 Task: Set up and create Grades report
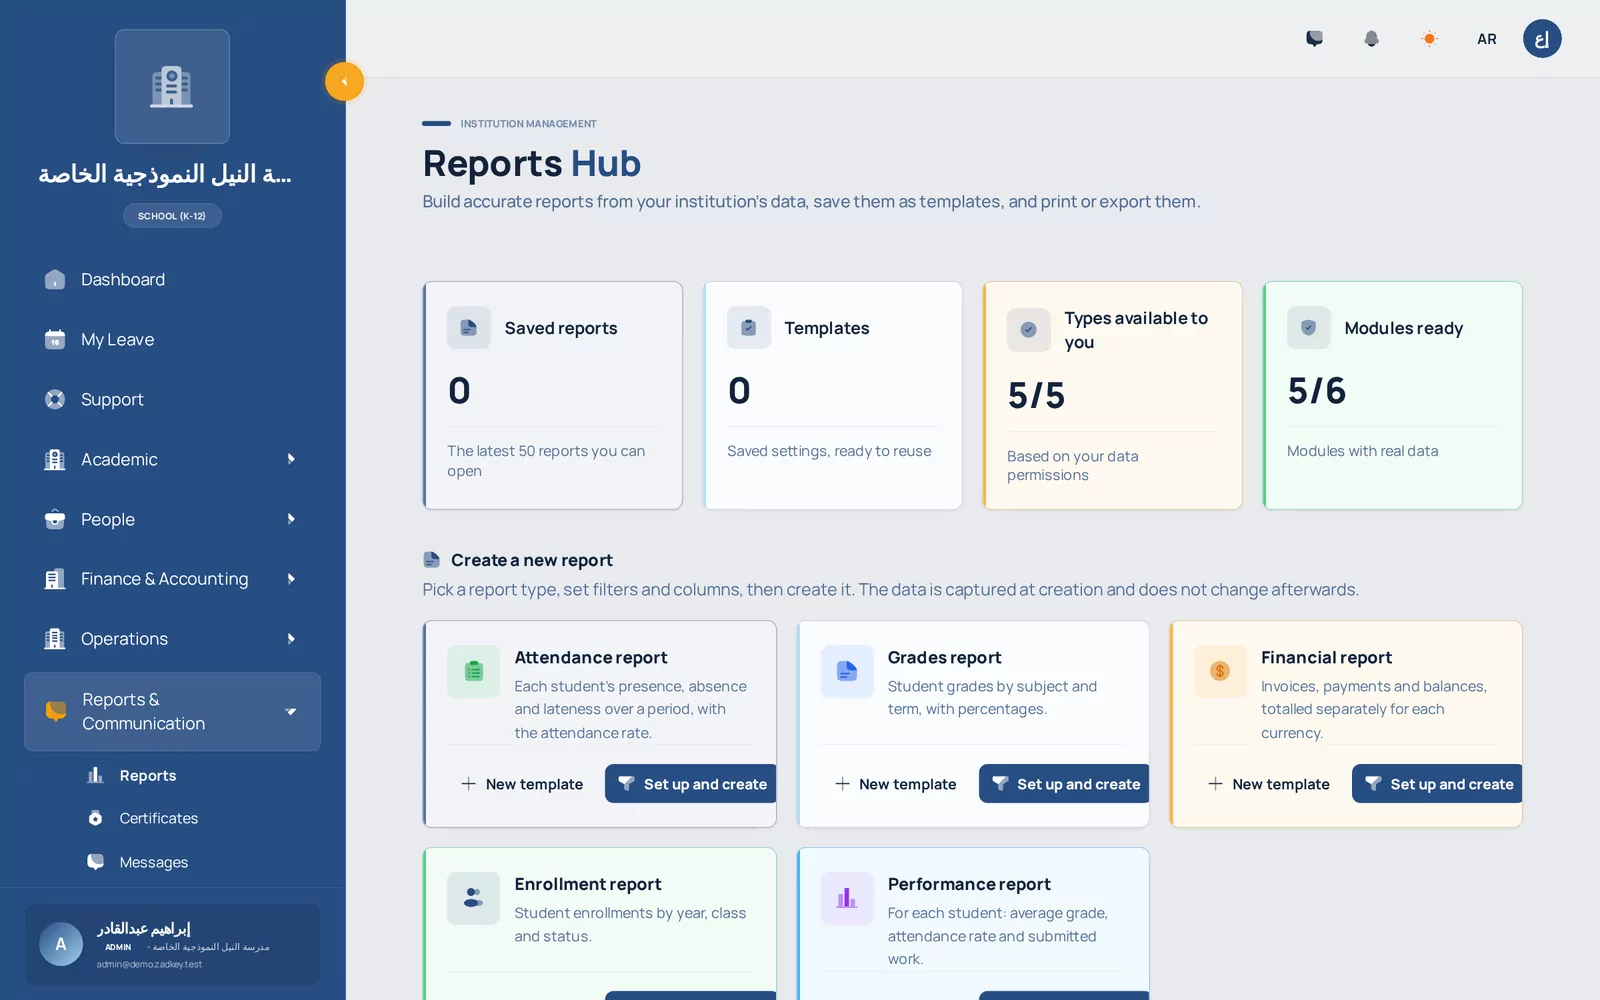(1064, 784)
